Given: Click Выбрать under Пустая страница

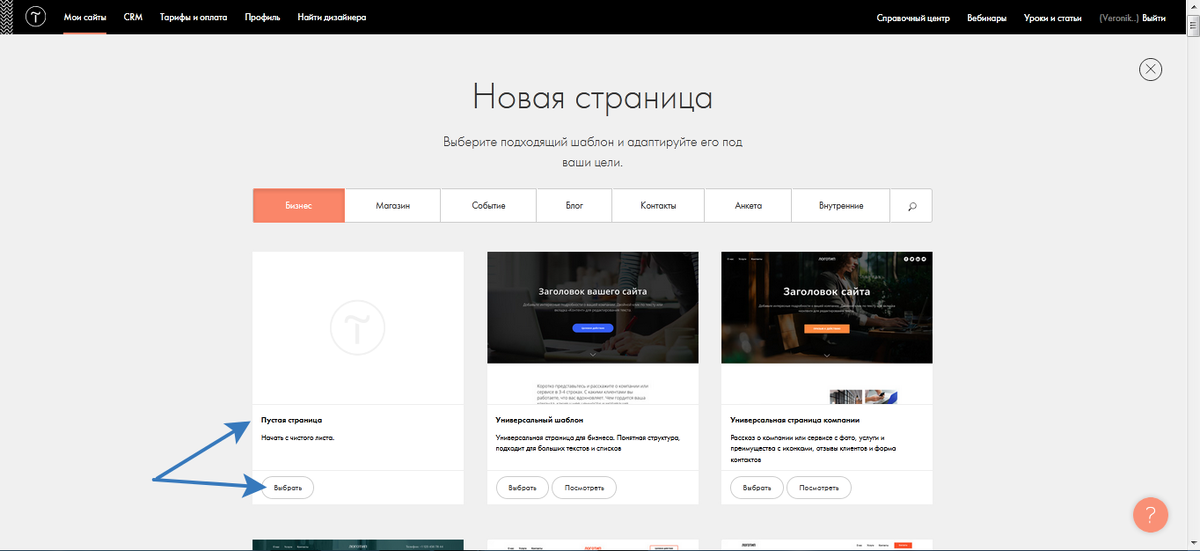Looking at the screenshot, I should click(288, 488).
